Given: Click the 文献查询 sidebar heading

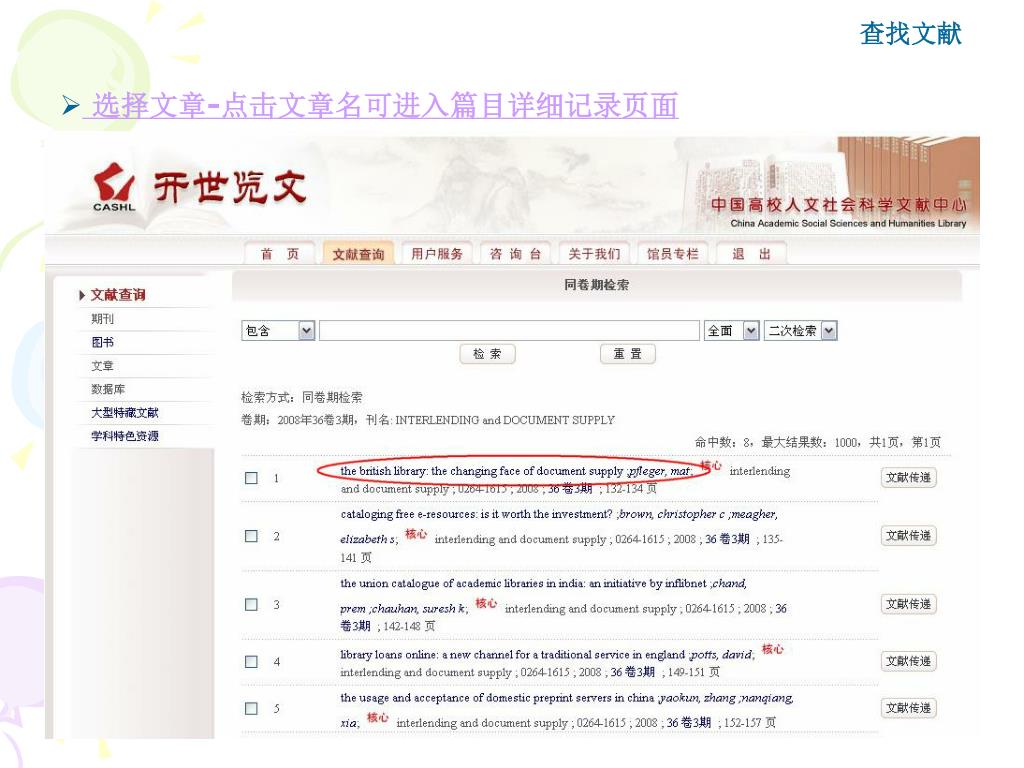Looking at the screenshot, I should (118, 295).
